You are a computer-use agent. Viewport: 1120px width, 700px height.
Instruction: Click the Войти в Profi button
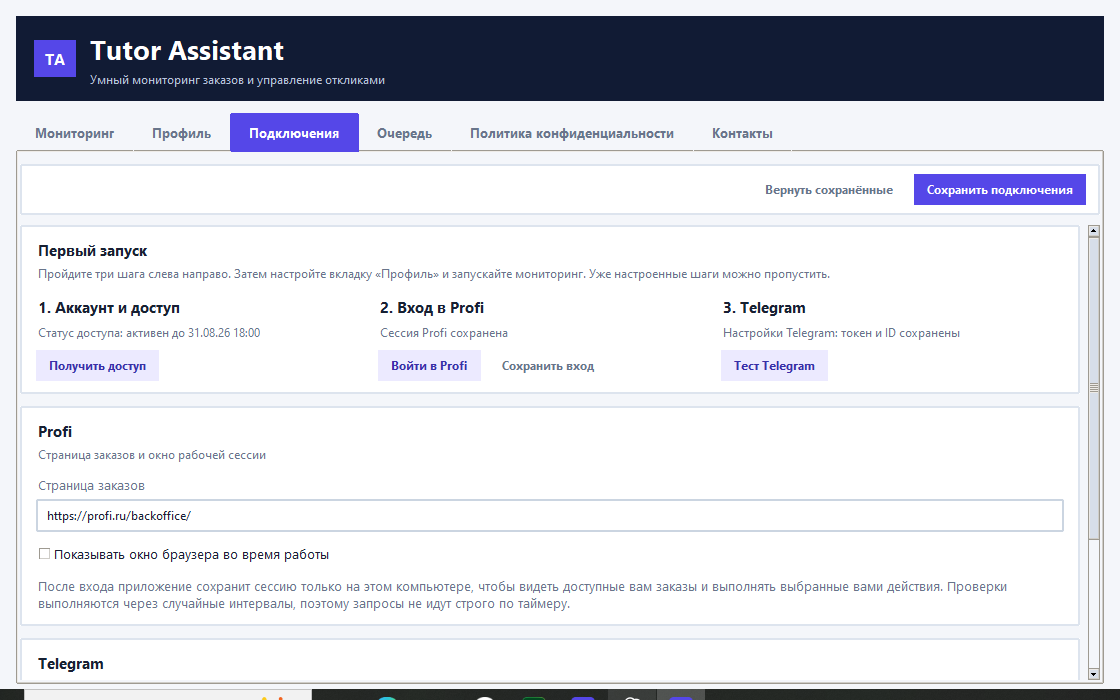[429, 365]
